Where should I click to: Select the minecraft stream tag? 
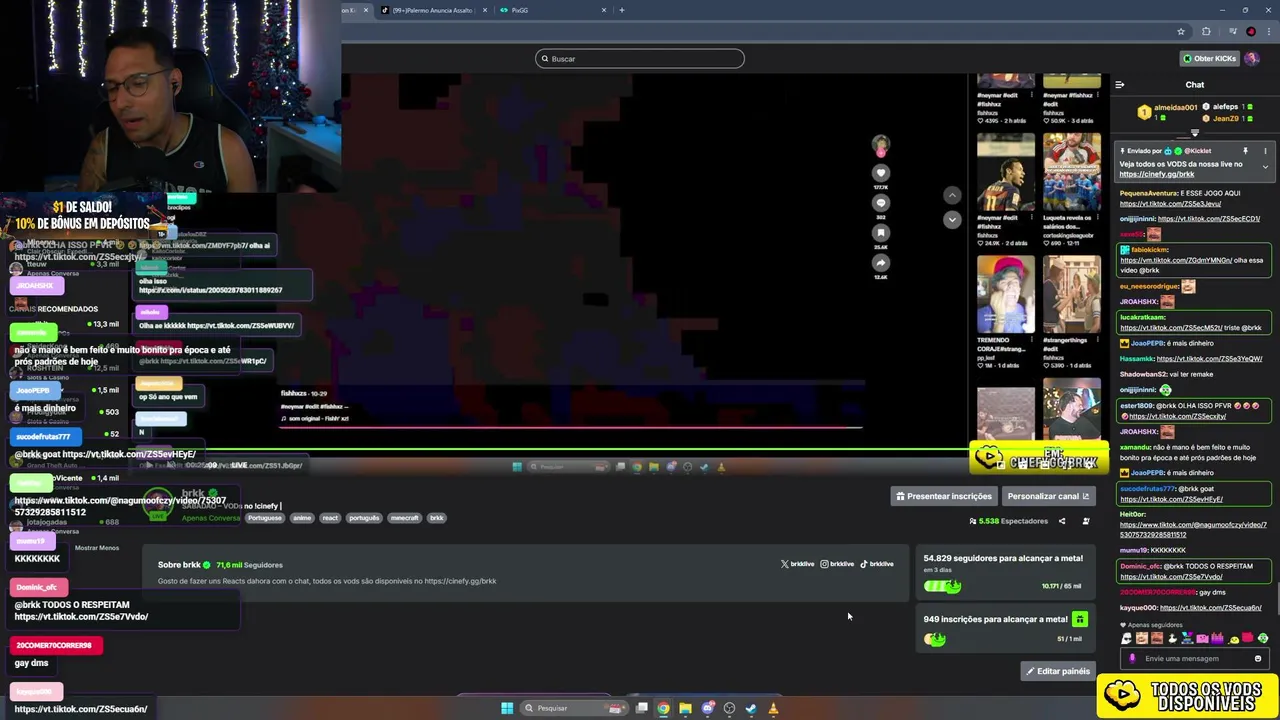point(404,518)
